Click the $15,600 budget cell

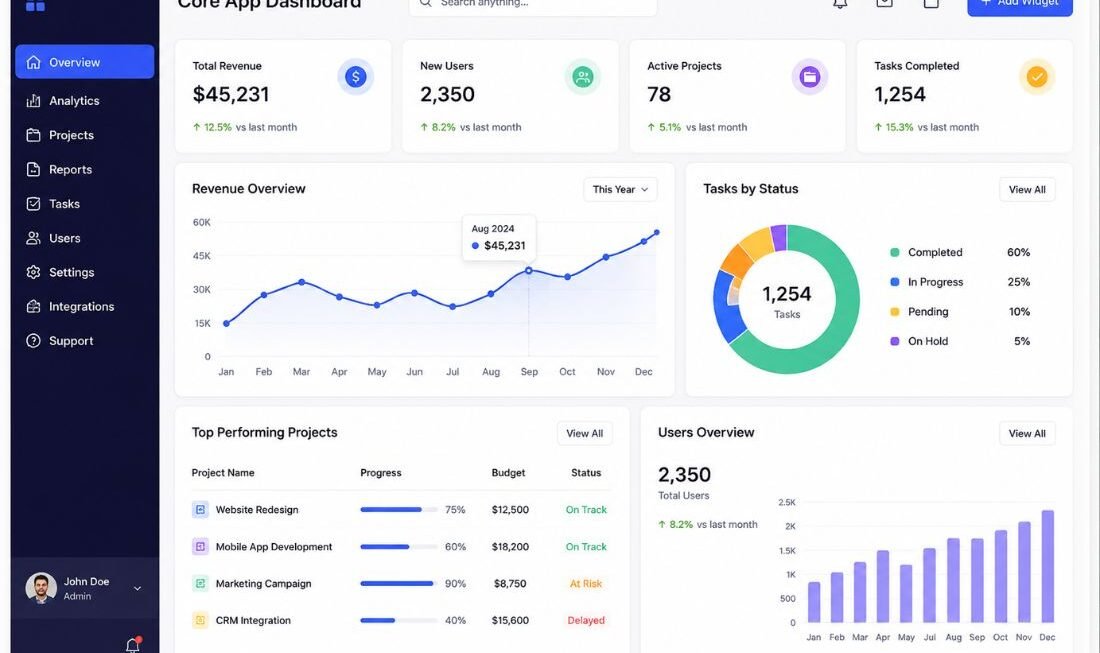click(x=510, y=620)
